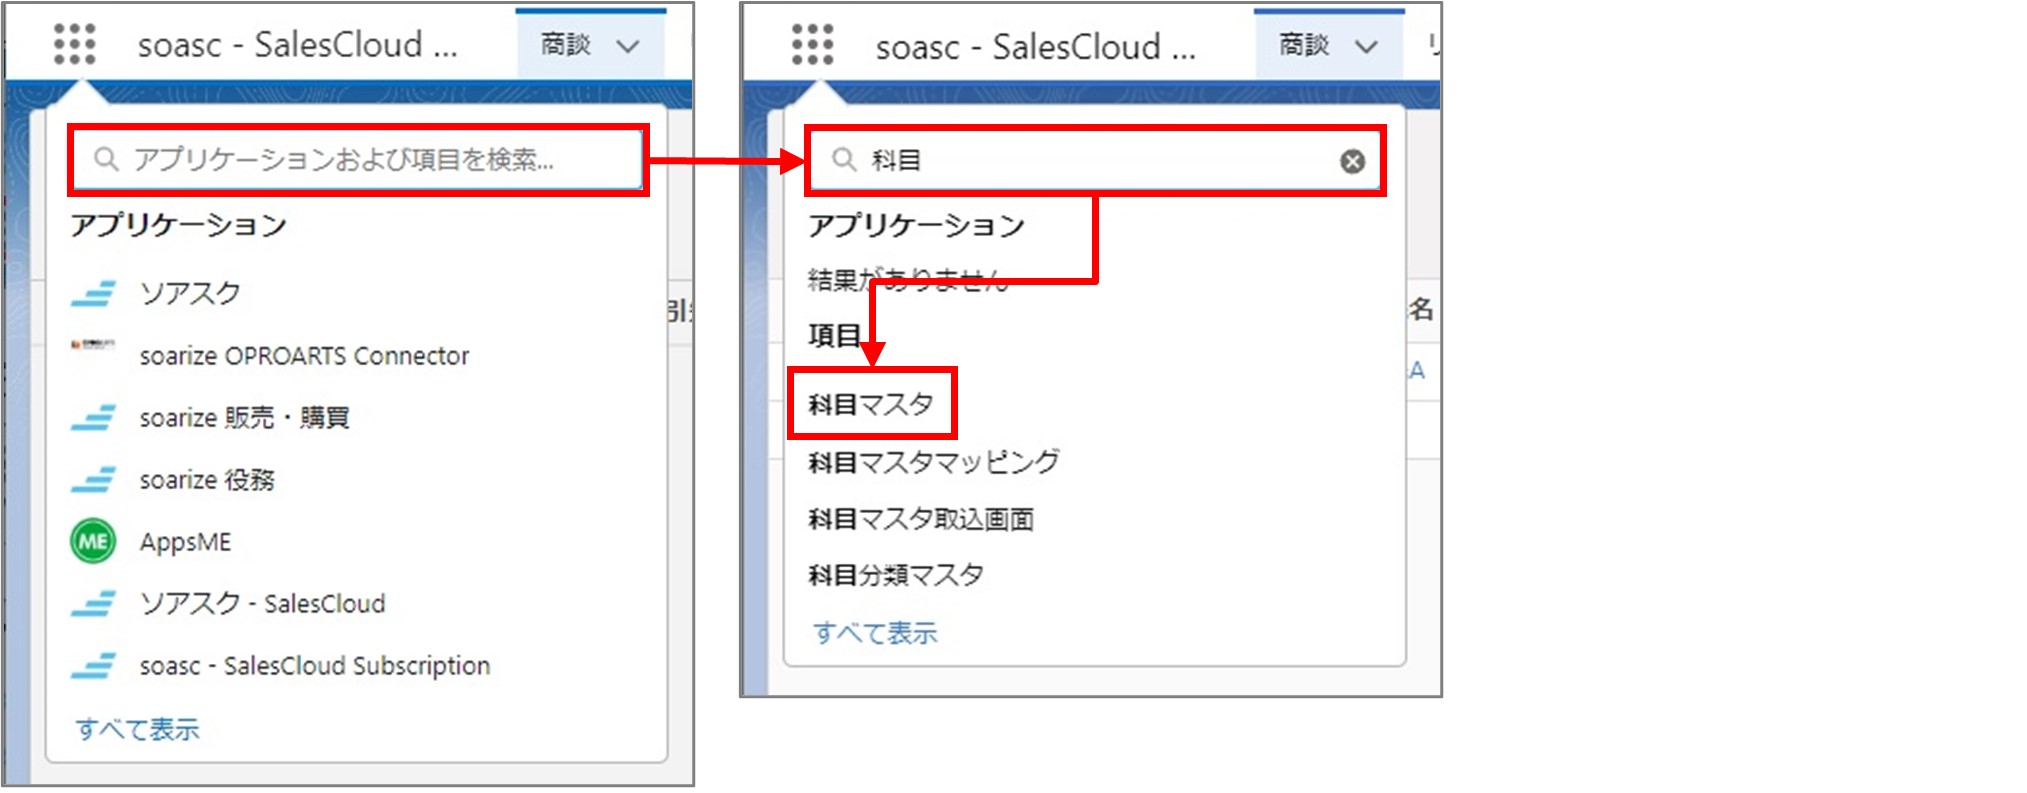Open ソアスク - SalesCloud application
The image size is (2027, 793).
pos(262,604)
